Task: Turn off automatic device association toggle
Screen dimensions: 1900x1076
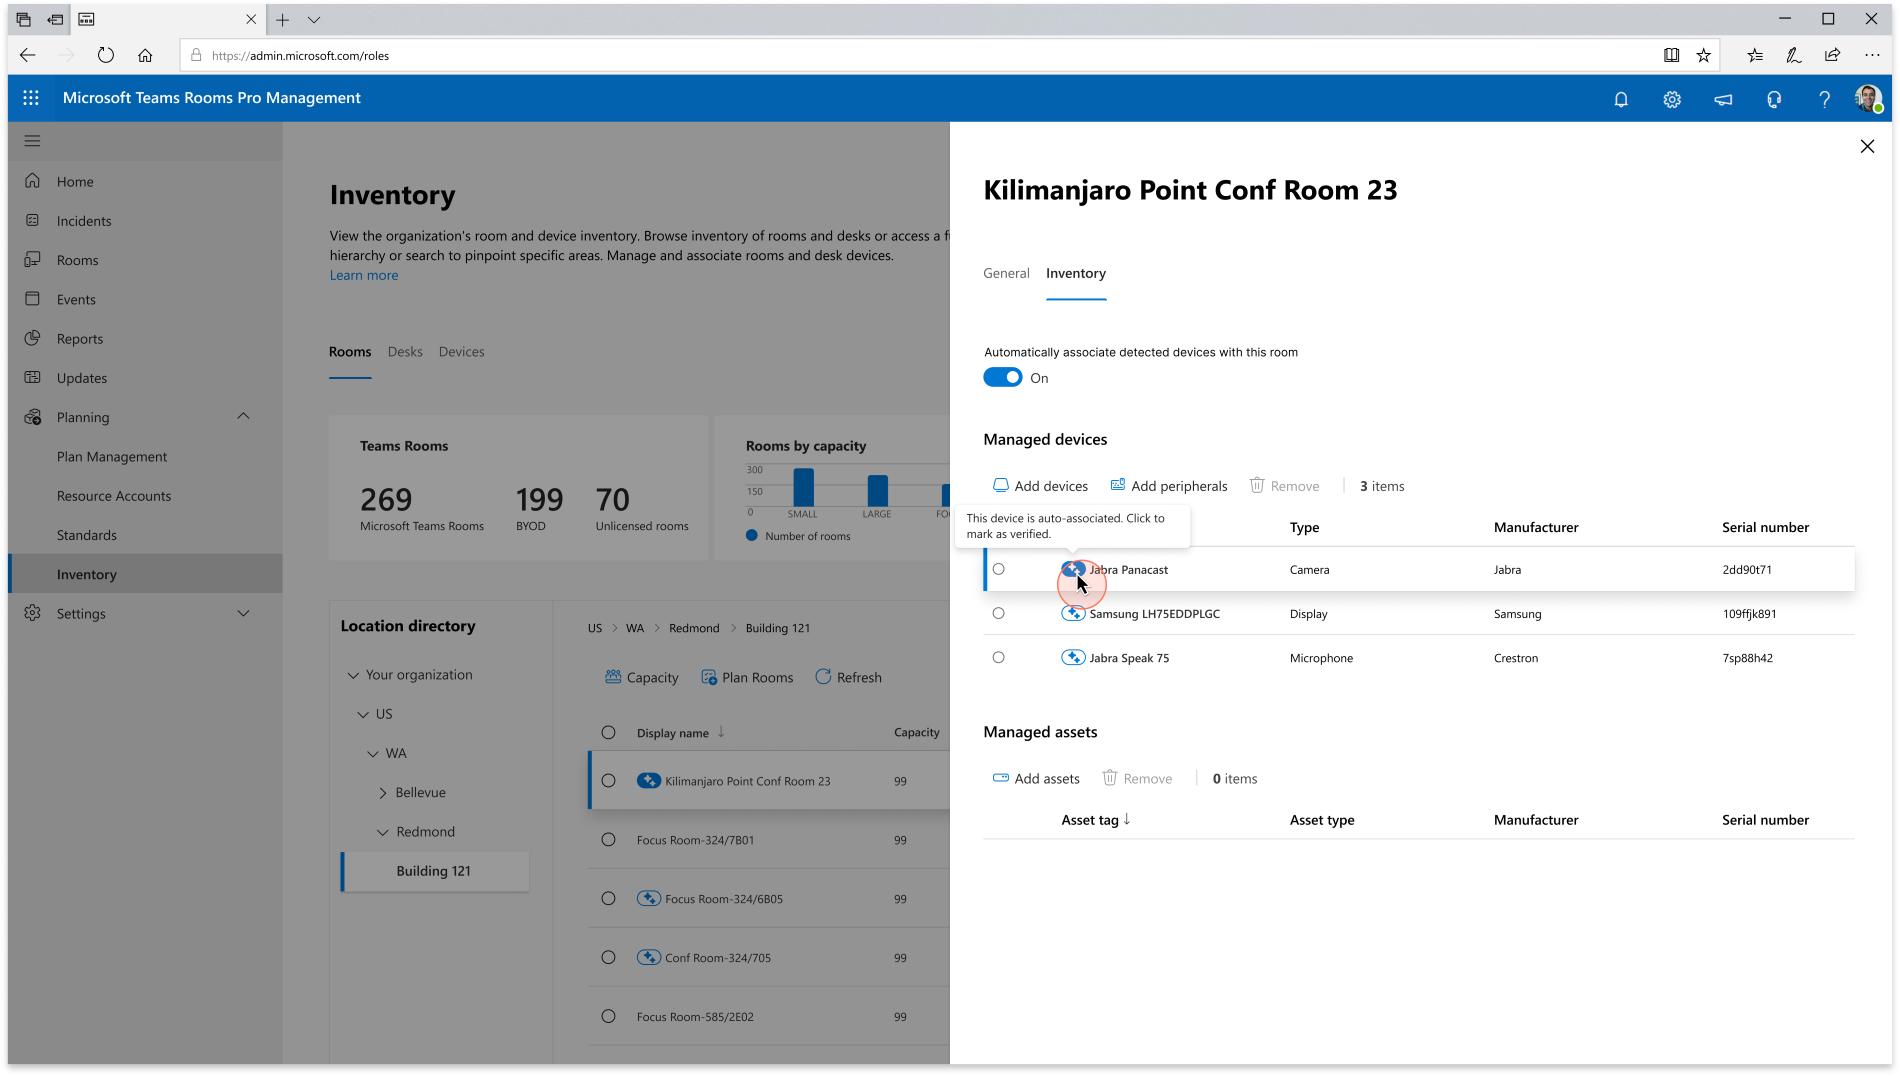Action: tap(1002, 378)
